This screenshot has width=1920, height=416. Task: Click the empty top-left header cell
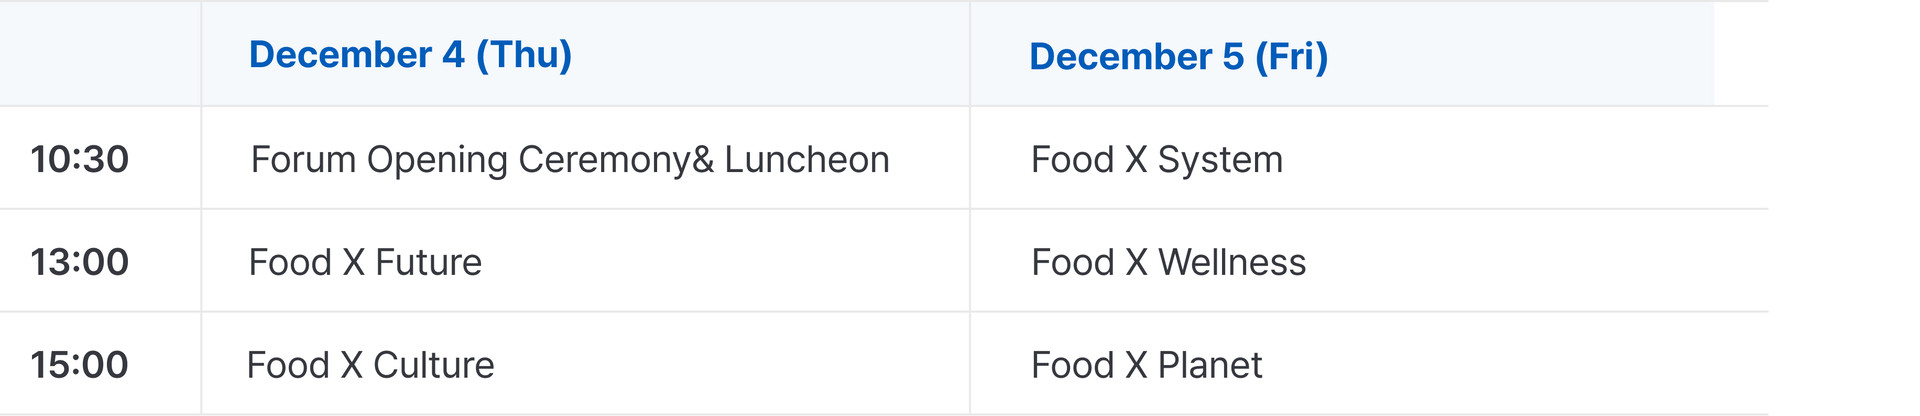[x=100, y=54]
